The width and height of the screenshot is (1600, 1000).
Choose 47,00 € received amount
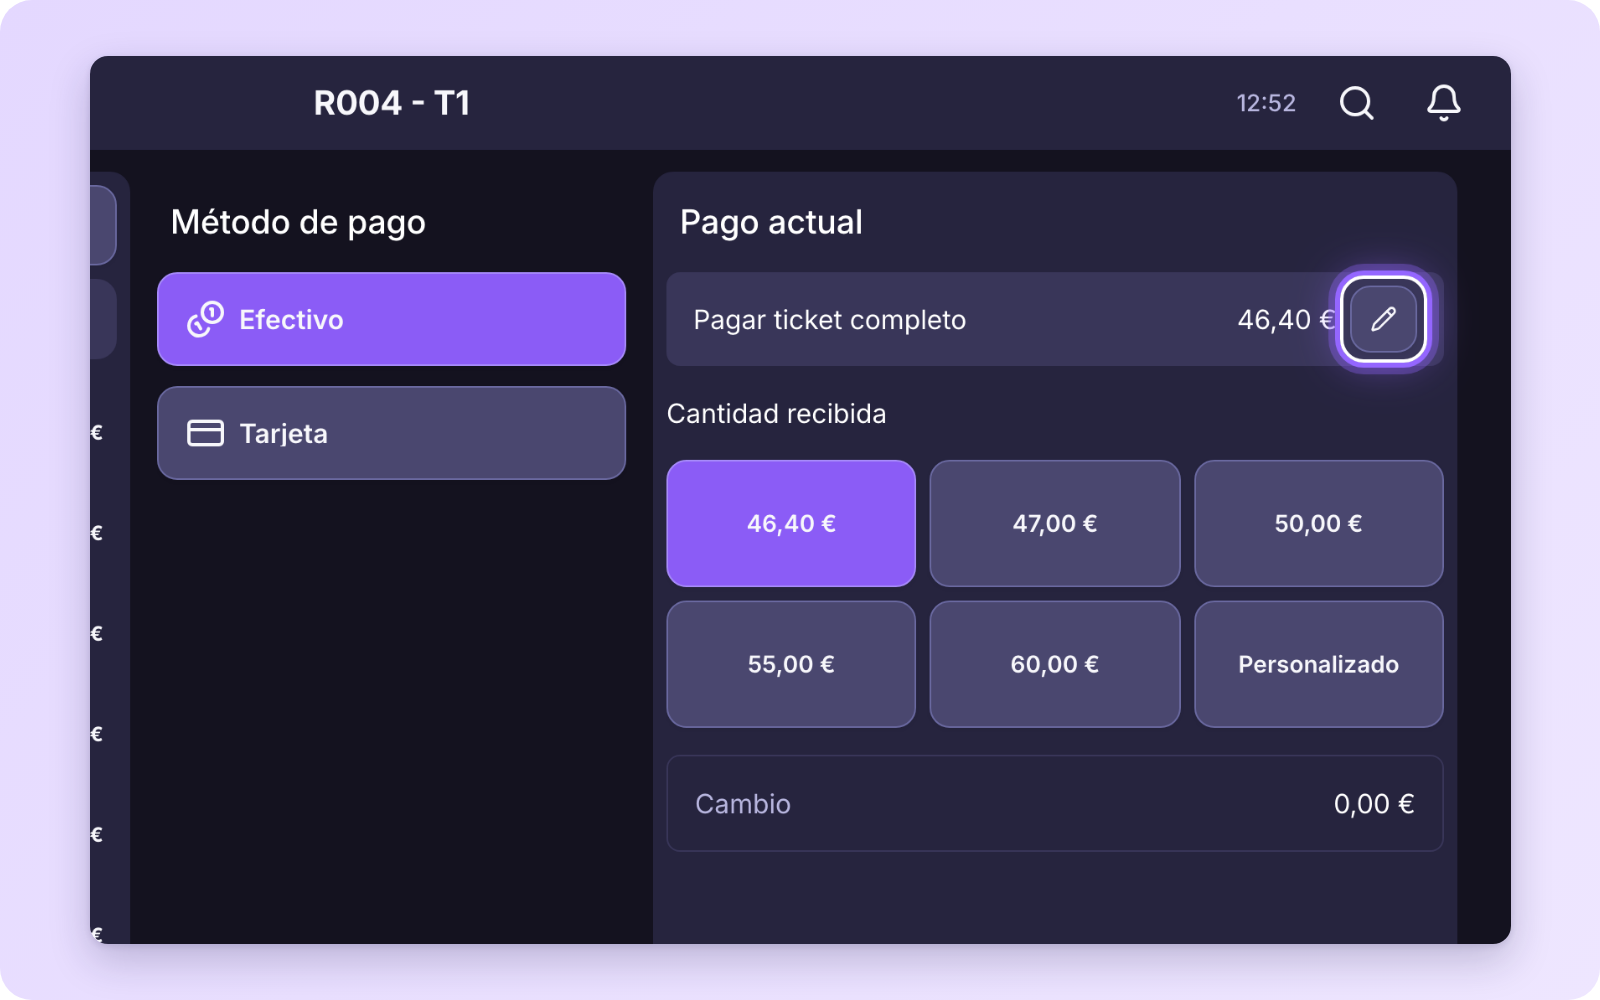tap(1055, 523)
